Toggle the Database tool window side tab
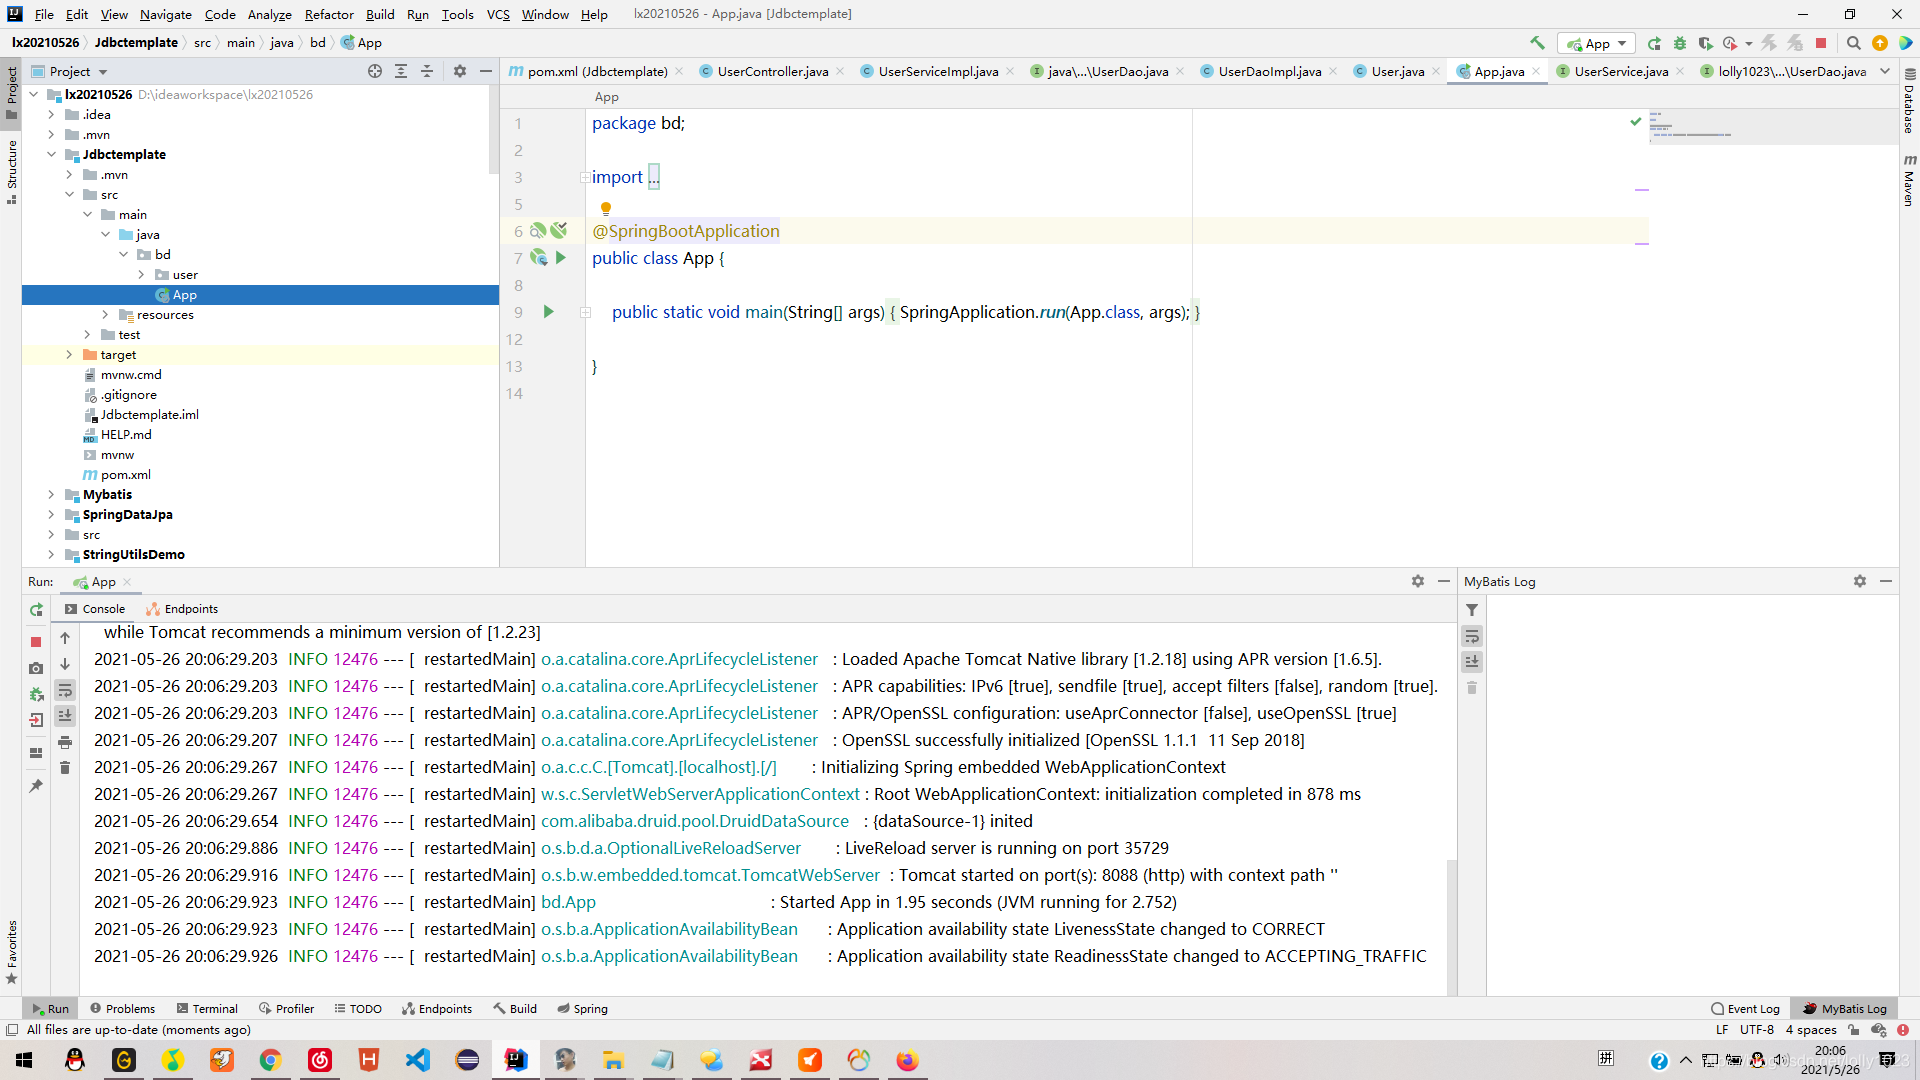The image size is (1920, 1080). tap(1909, 102)
